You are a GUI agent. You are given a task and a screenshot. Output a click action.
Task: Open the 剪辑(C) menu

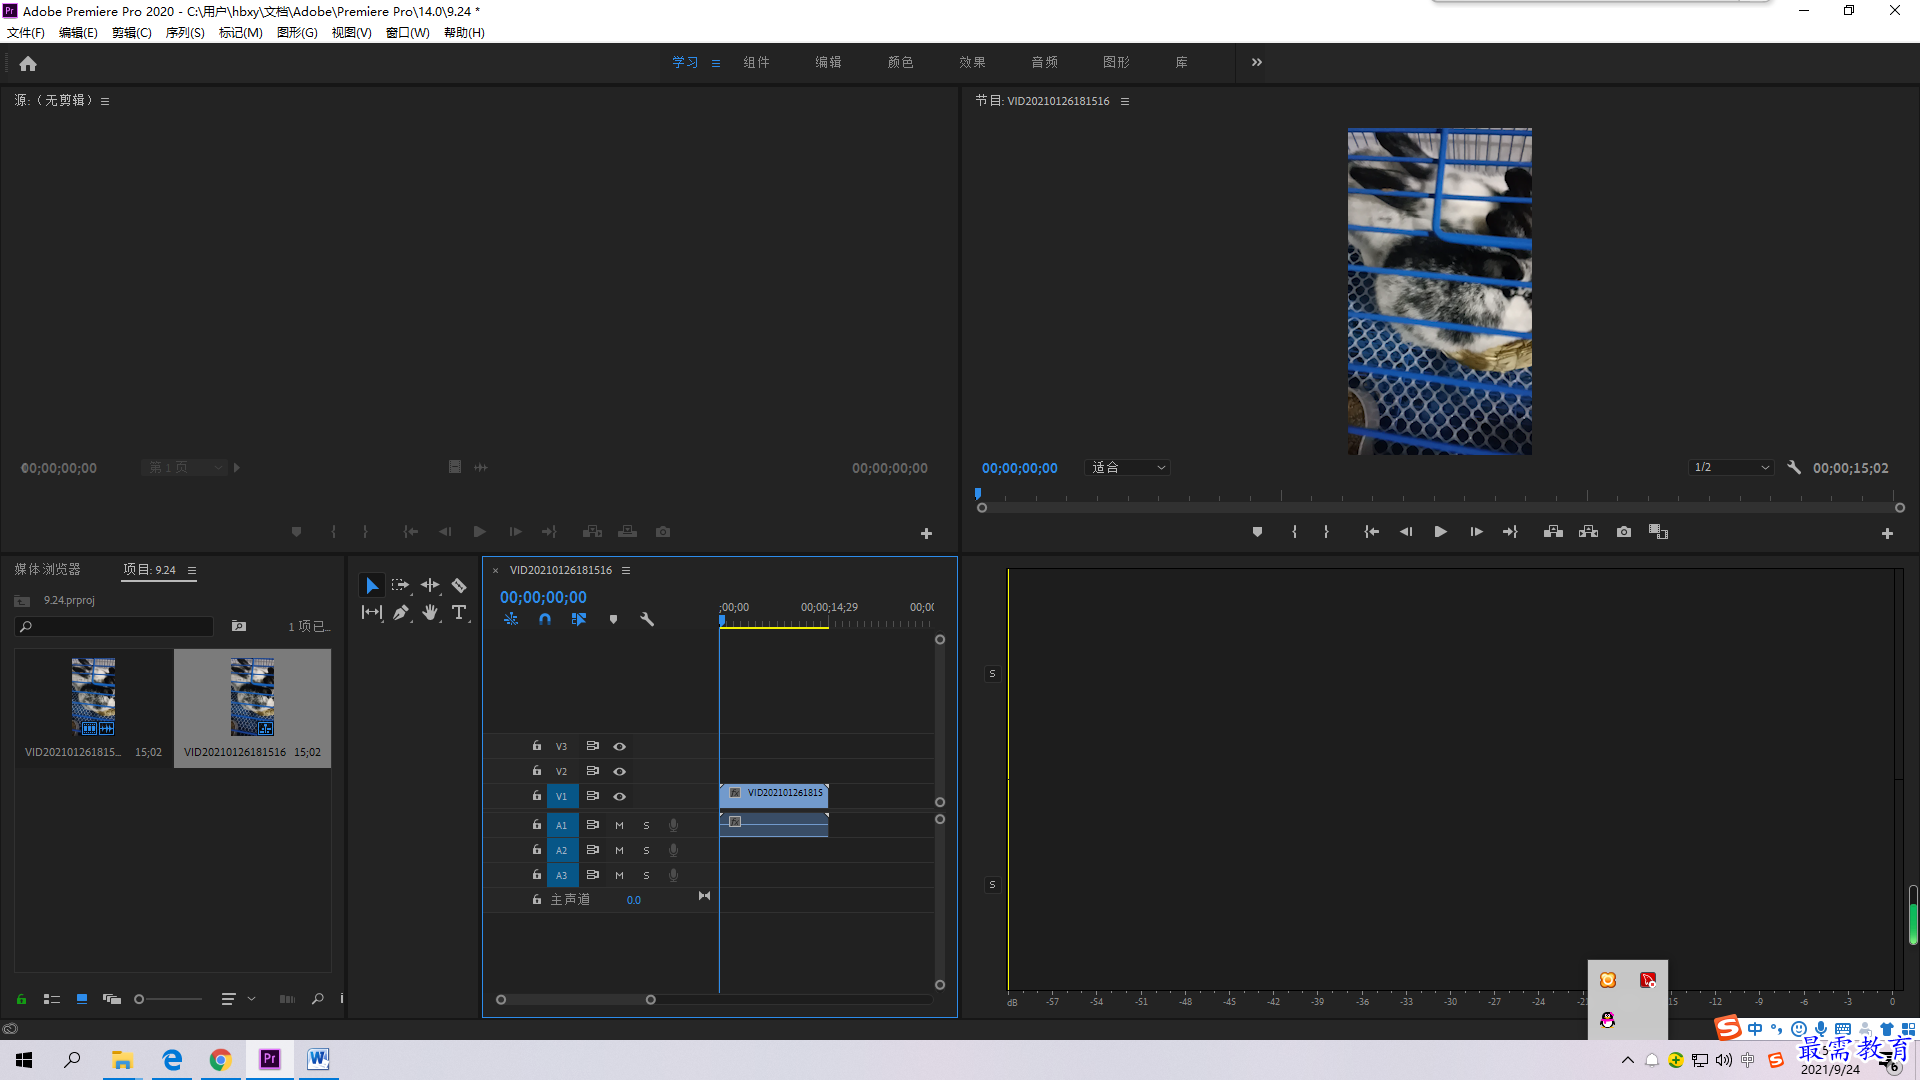132,33
